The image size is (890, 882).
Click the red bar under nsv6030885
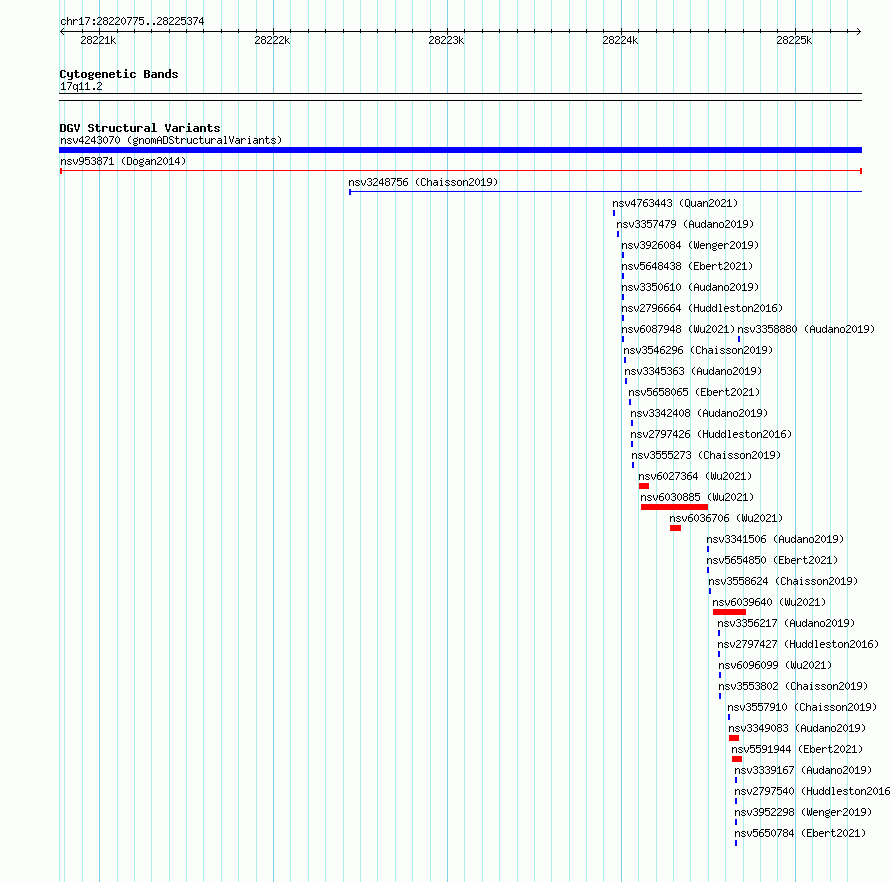point(674,507)
